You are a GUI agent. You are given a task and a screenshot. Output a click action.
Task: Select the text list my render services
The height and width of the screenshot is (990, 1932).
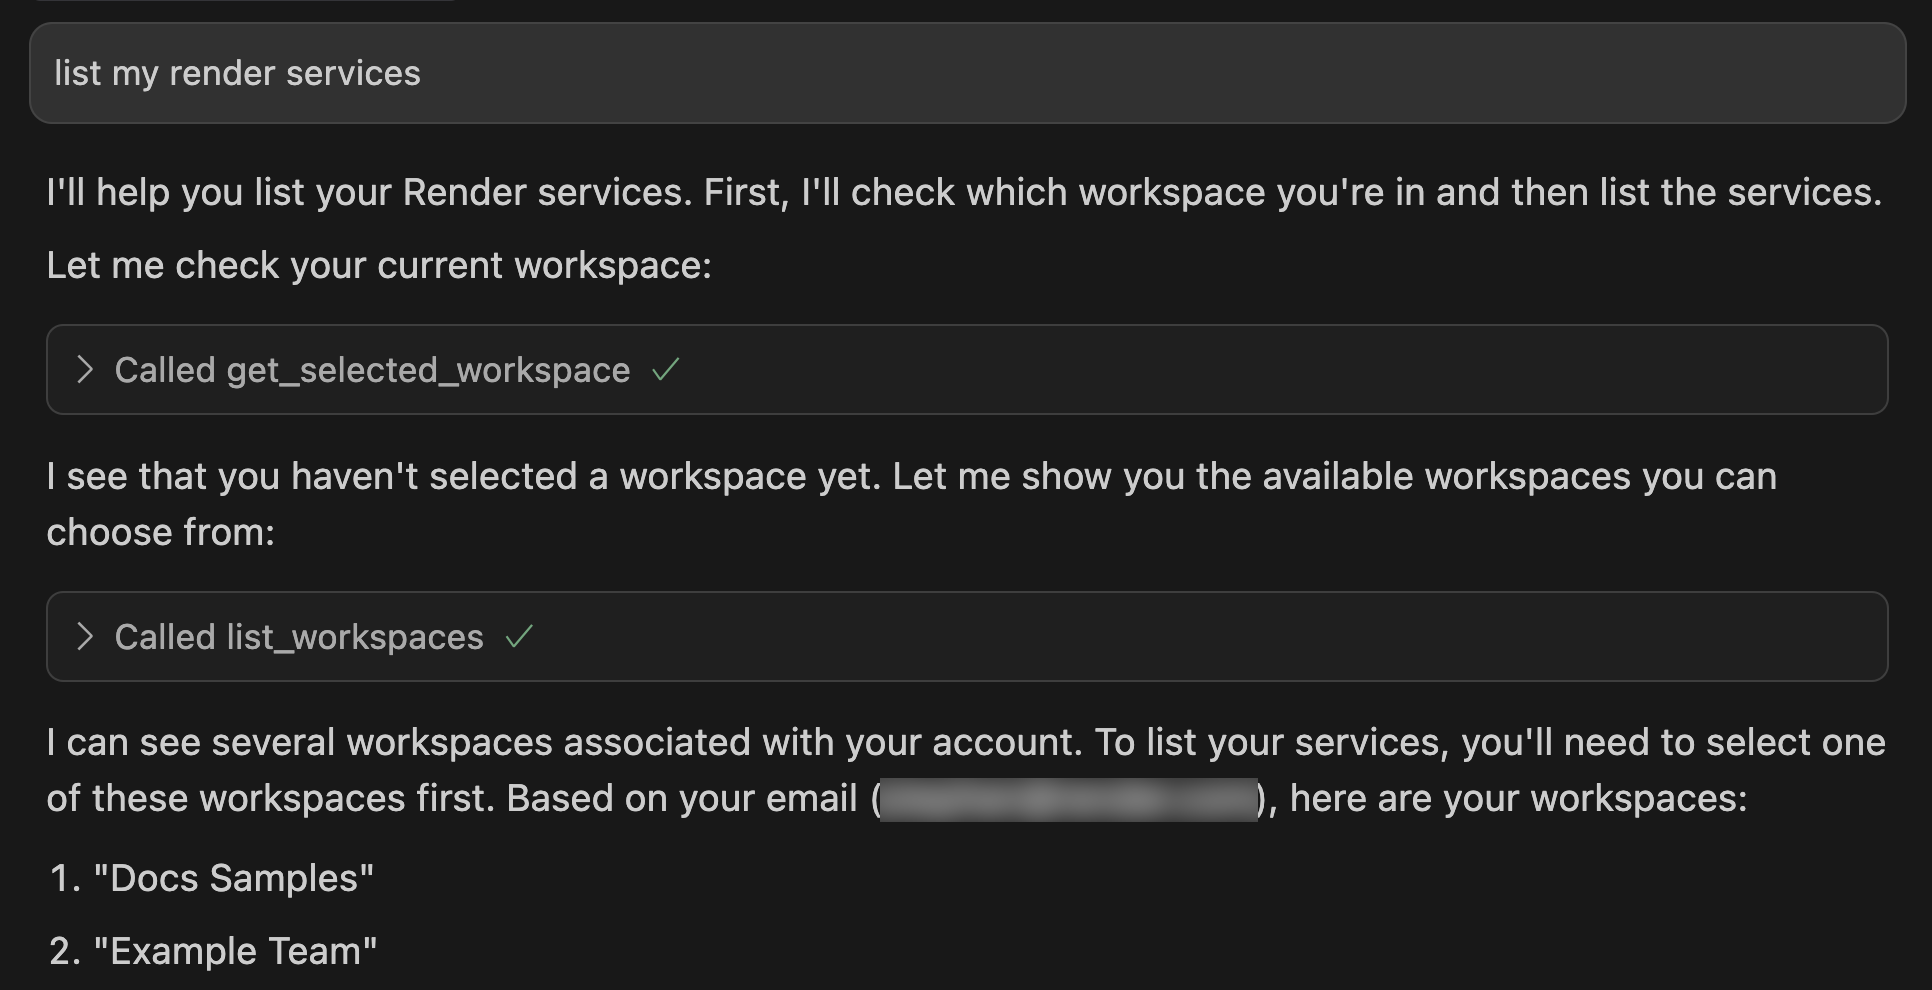point(237,72)
